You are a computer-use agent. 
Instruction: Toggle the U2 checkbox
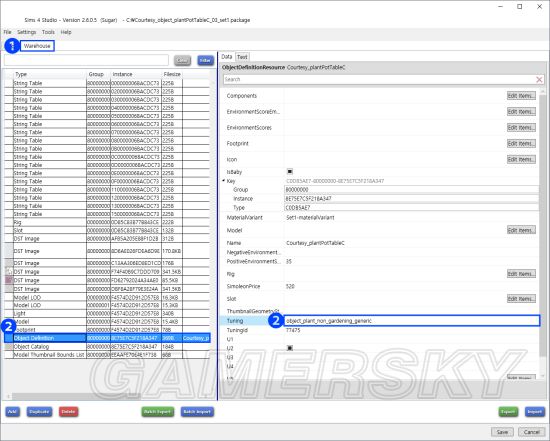pyautogui.click(x=290, y=348)
